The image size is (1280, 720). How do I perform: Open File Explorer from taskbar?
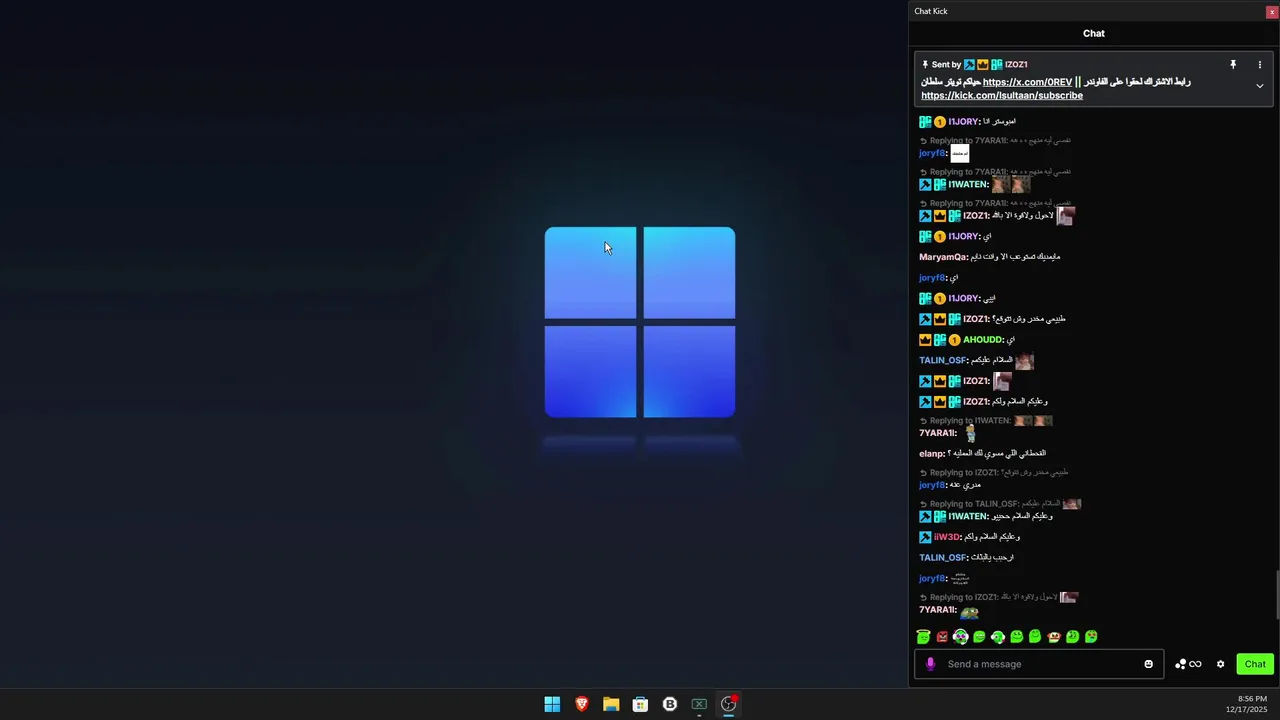(611, 704)
